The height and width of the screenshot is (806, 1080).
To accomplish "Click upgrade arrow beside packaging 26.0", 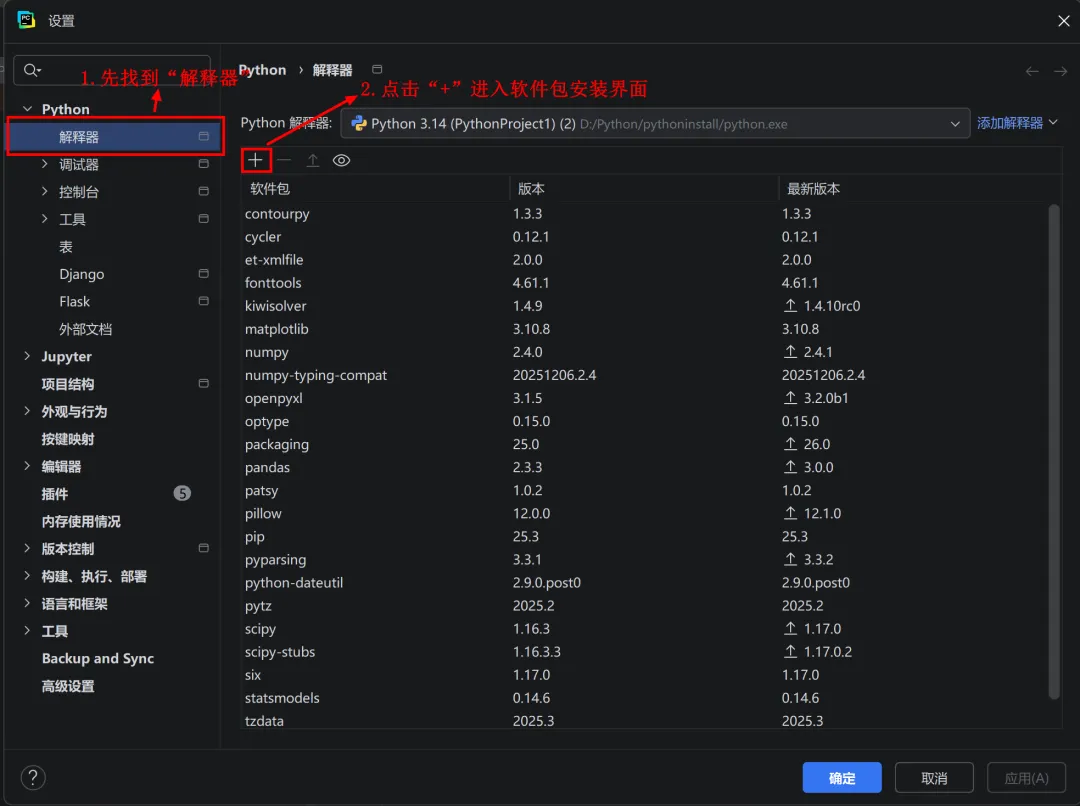I will tap(790, 444).
